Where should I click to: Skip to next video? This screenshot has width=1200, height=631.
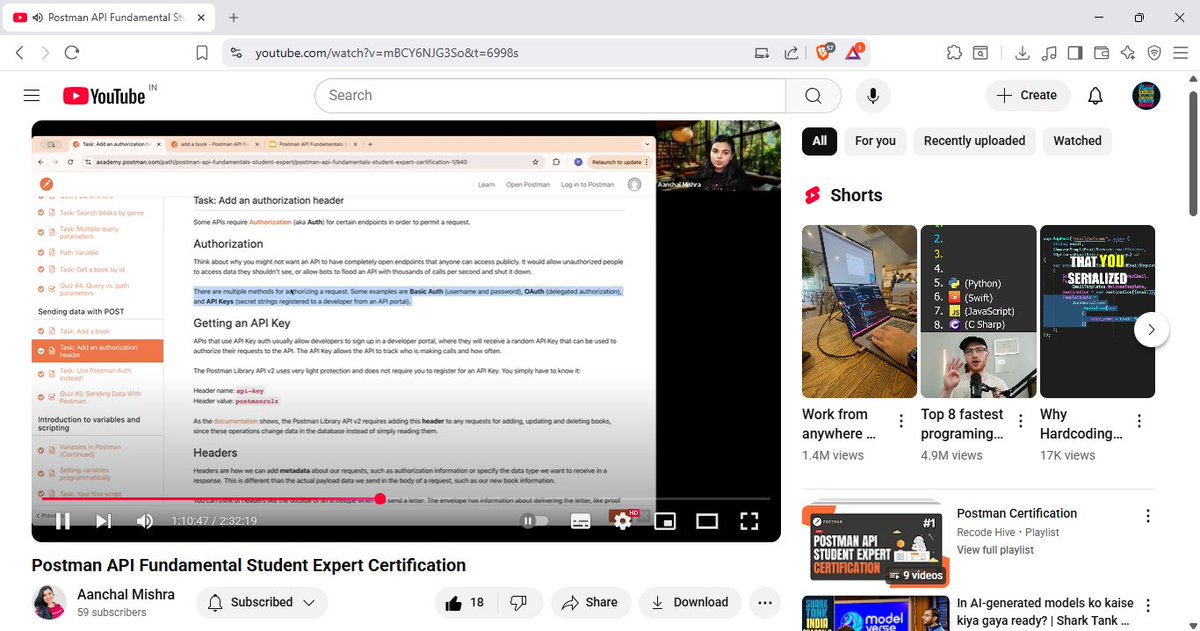pos(103,521)
